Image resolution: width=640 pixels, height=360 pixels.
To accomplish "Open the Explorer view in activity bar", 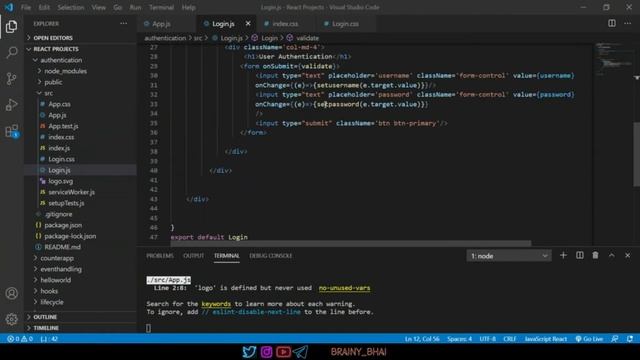I will (11, 27).
